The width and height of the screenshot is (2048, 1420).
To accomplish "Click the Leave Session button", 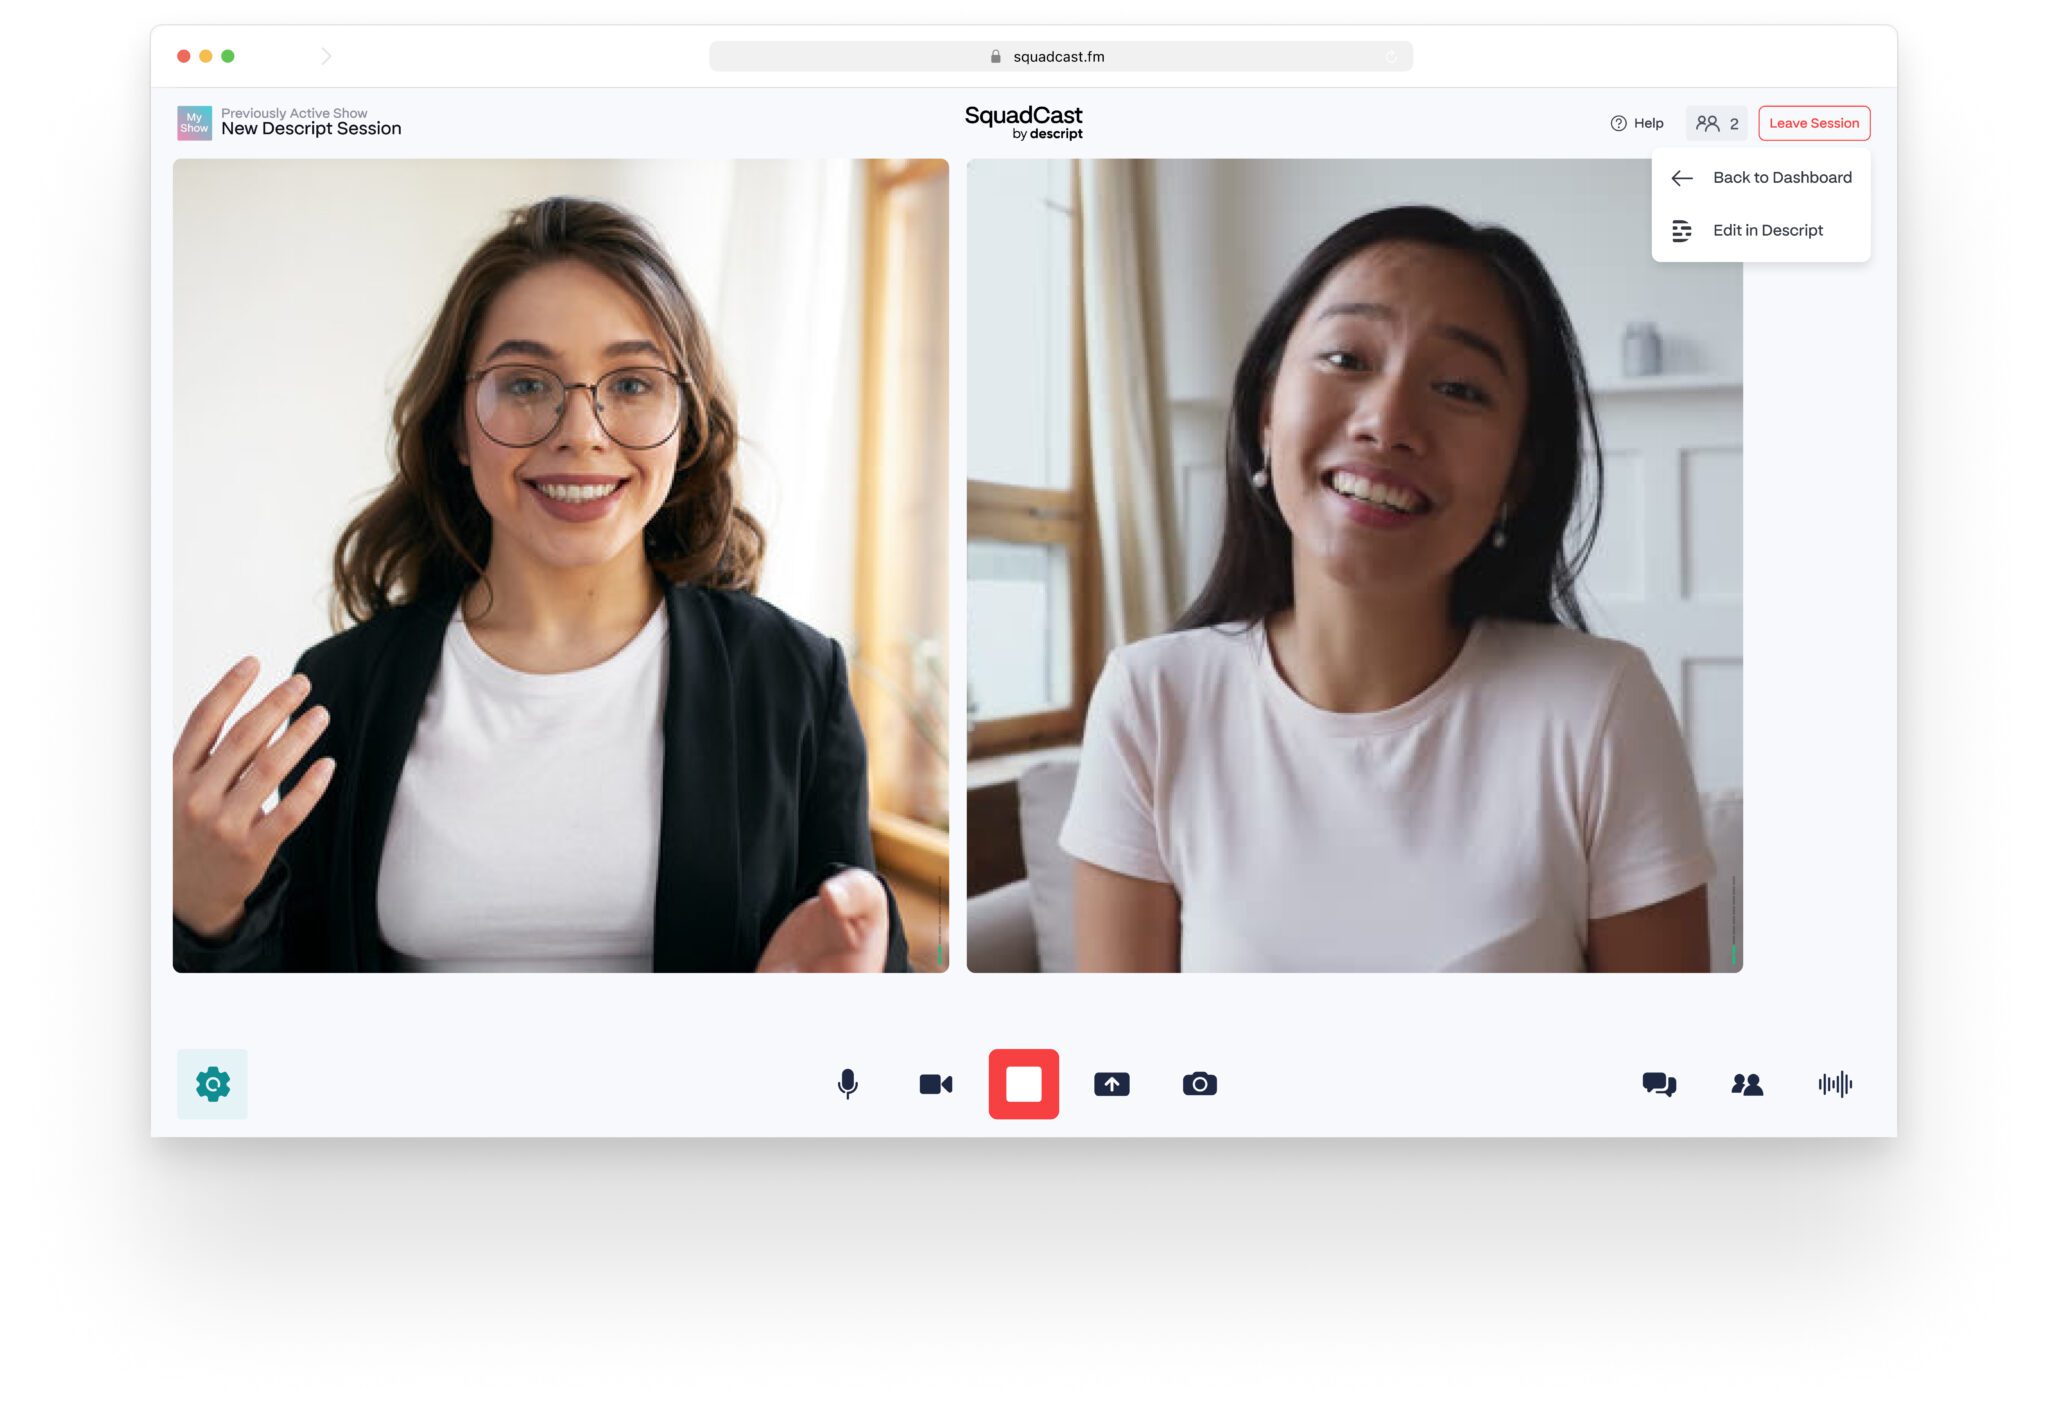I will (1814, 122).
